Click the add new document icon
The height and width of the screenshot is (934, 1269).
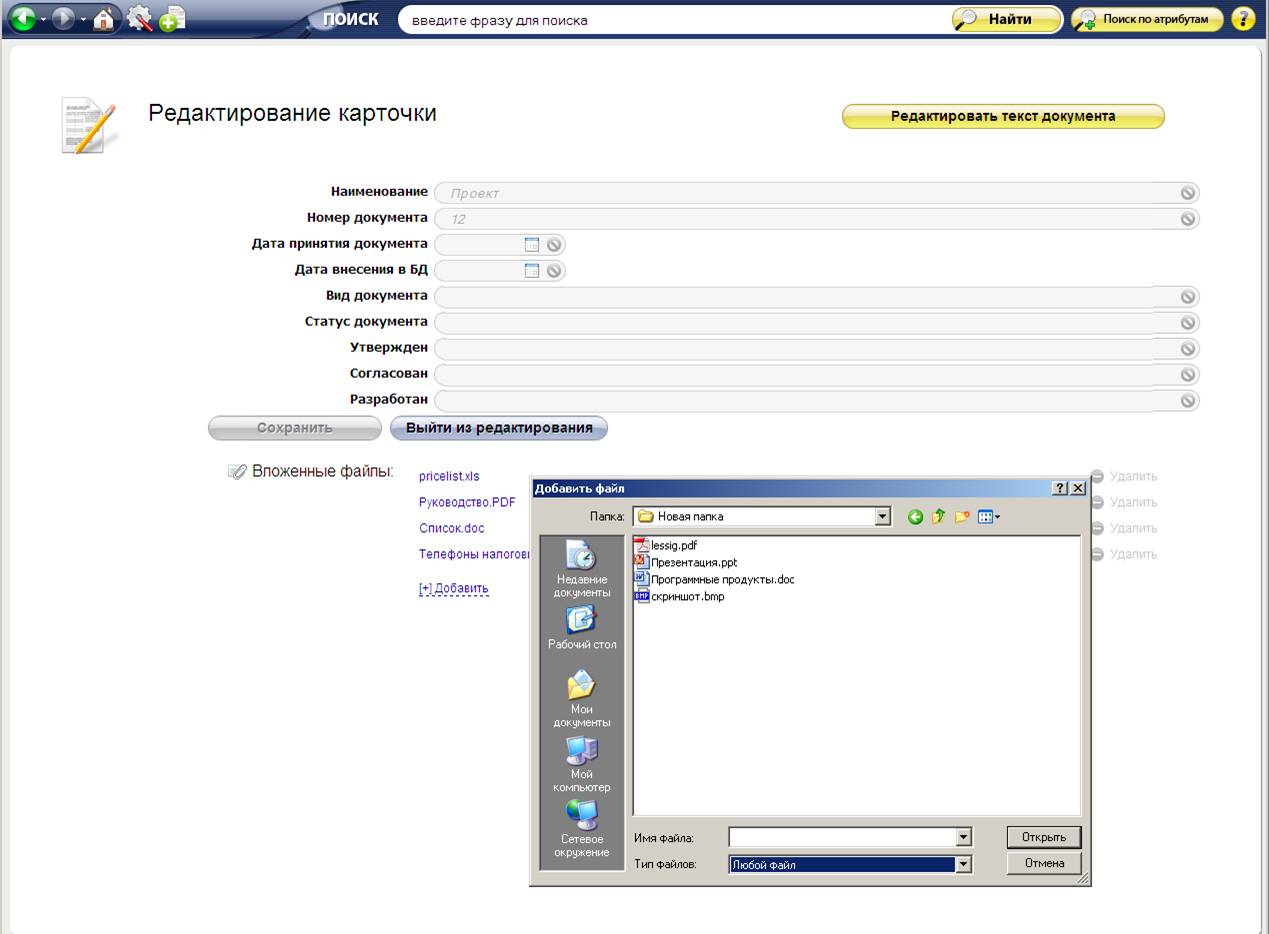[172, 19]
